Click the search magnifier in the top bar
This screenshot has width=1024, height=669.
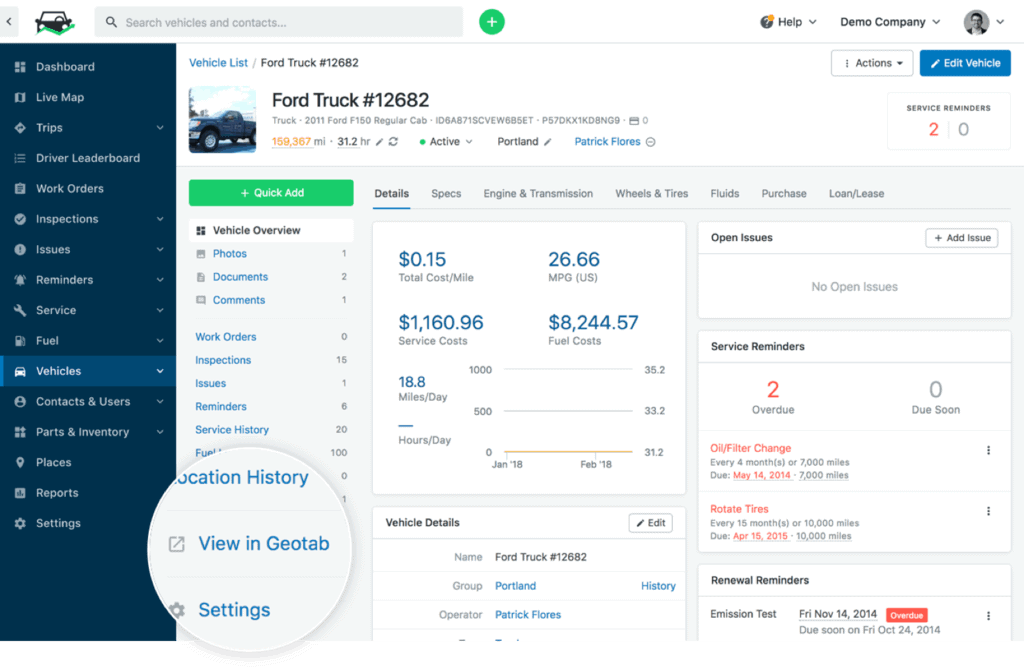coord(109,21)
